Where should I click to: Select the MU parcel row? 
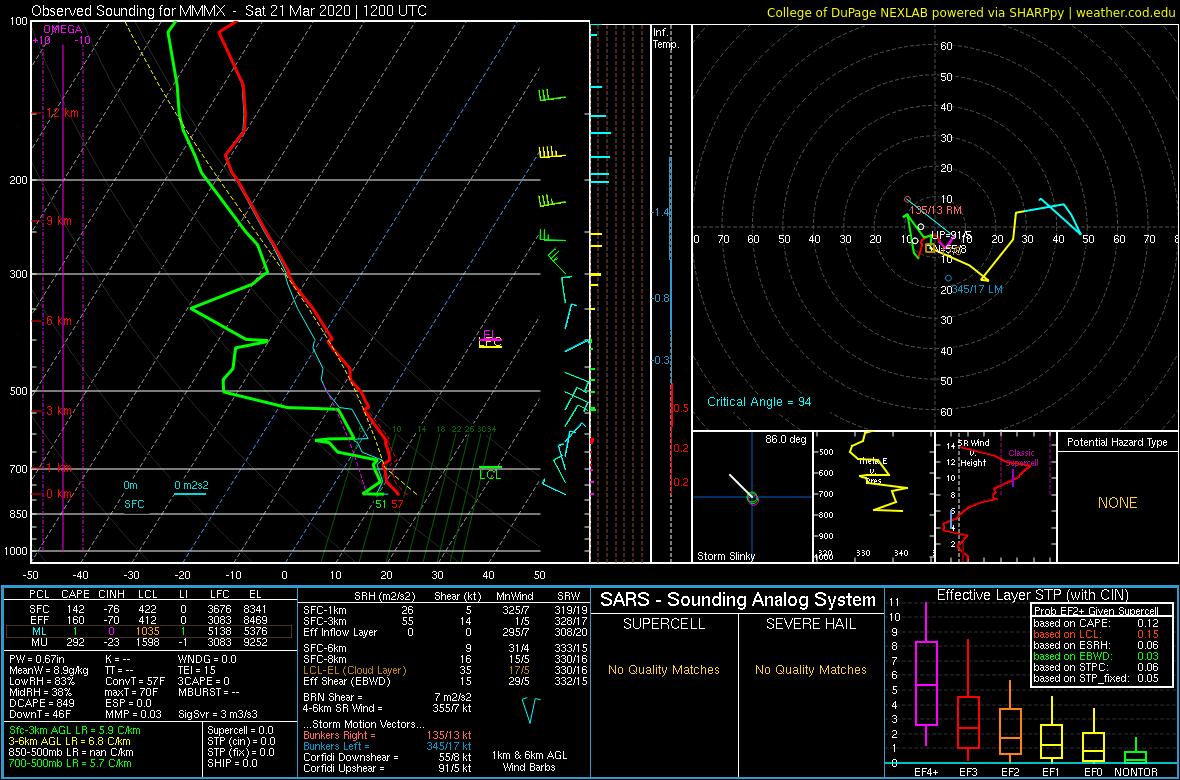(x=149, y=644)
